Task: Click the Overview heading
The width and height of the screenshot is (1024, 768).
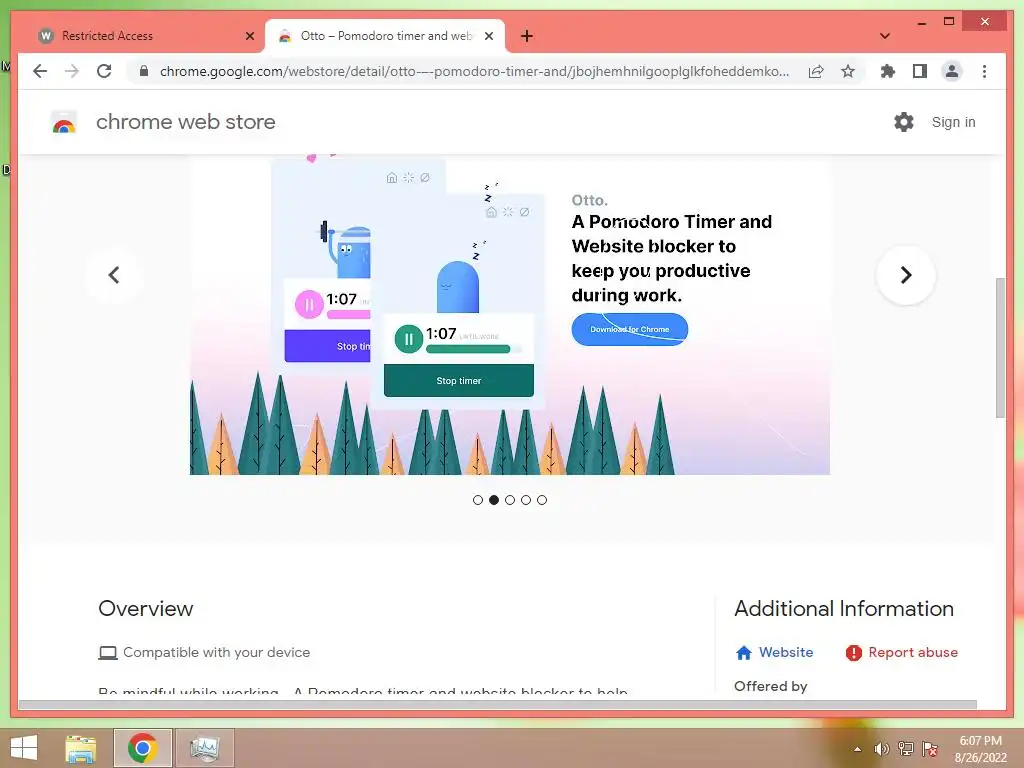Action: (x=146, y=609)
